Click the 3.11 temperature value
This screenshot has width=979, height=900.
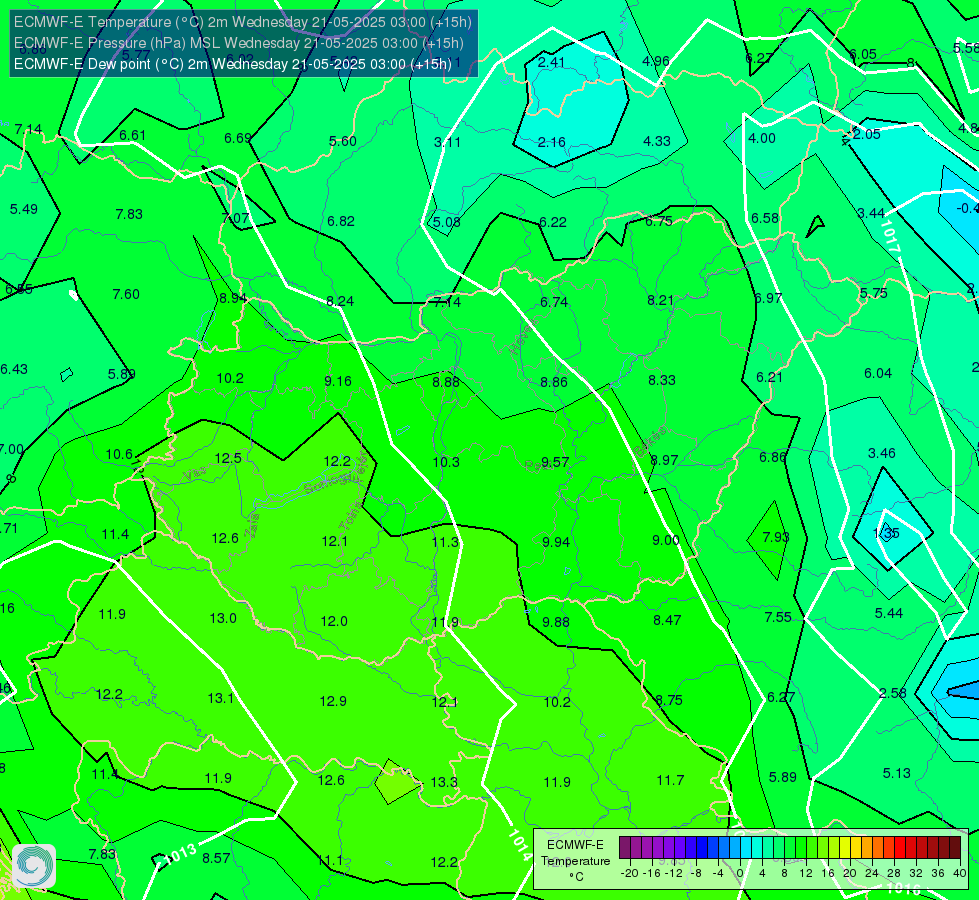tap(447, 142)
